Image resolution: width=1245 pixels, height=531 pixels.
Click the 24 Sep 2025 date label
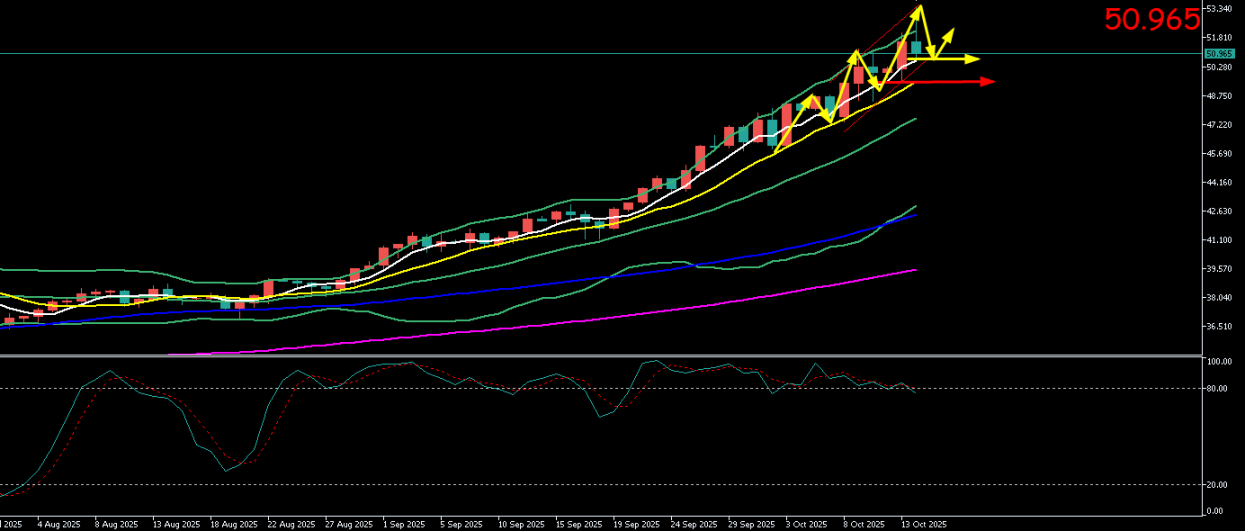point(693,524)
